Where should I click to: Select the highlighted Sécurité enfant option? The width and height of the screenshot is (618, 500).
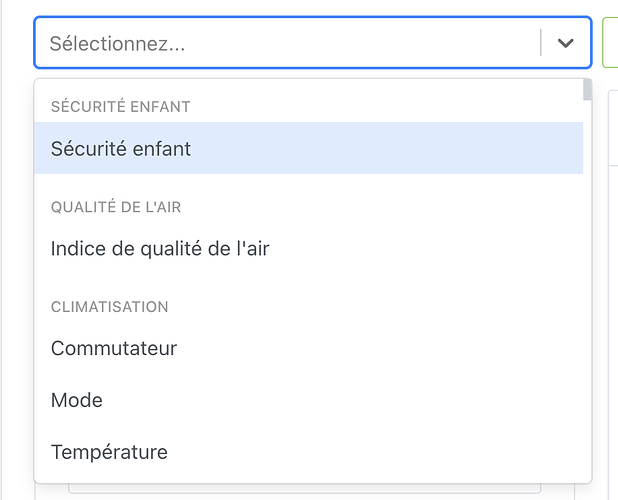(121, 149)
